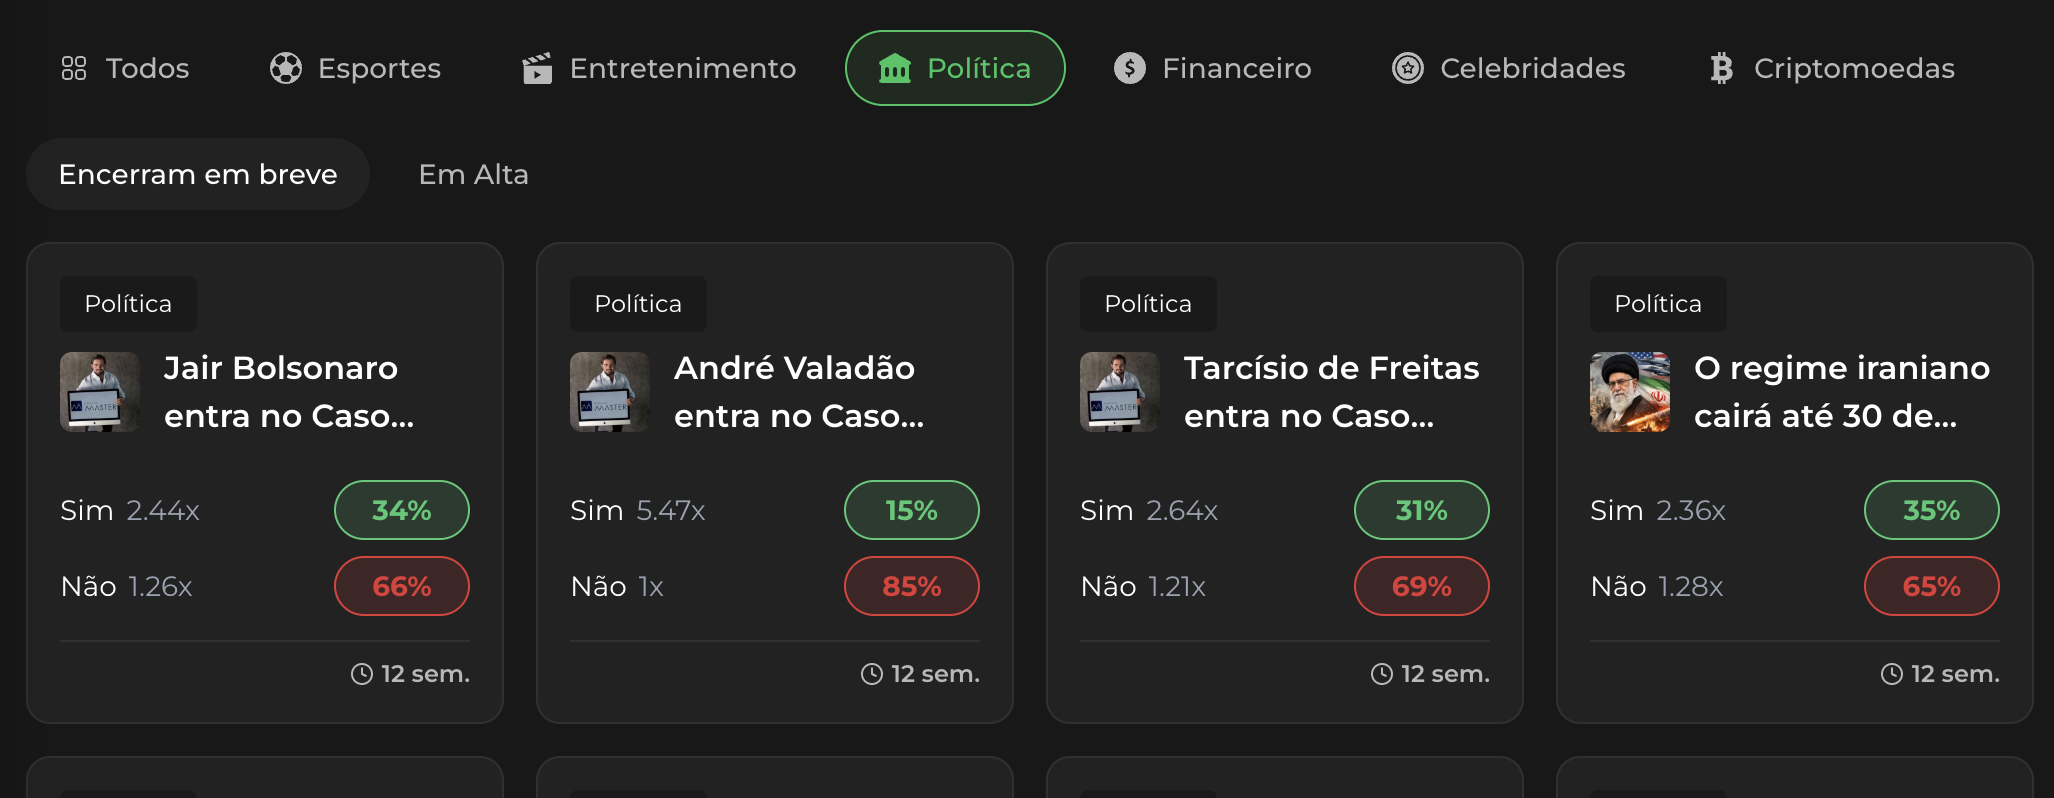The height and width of the screenshot is (798, 2054).
Task: Bet Sim 34% on Jair Bolsonaro market
Action: click(x=401, y=510)
